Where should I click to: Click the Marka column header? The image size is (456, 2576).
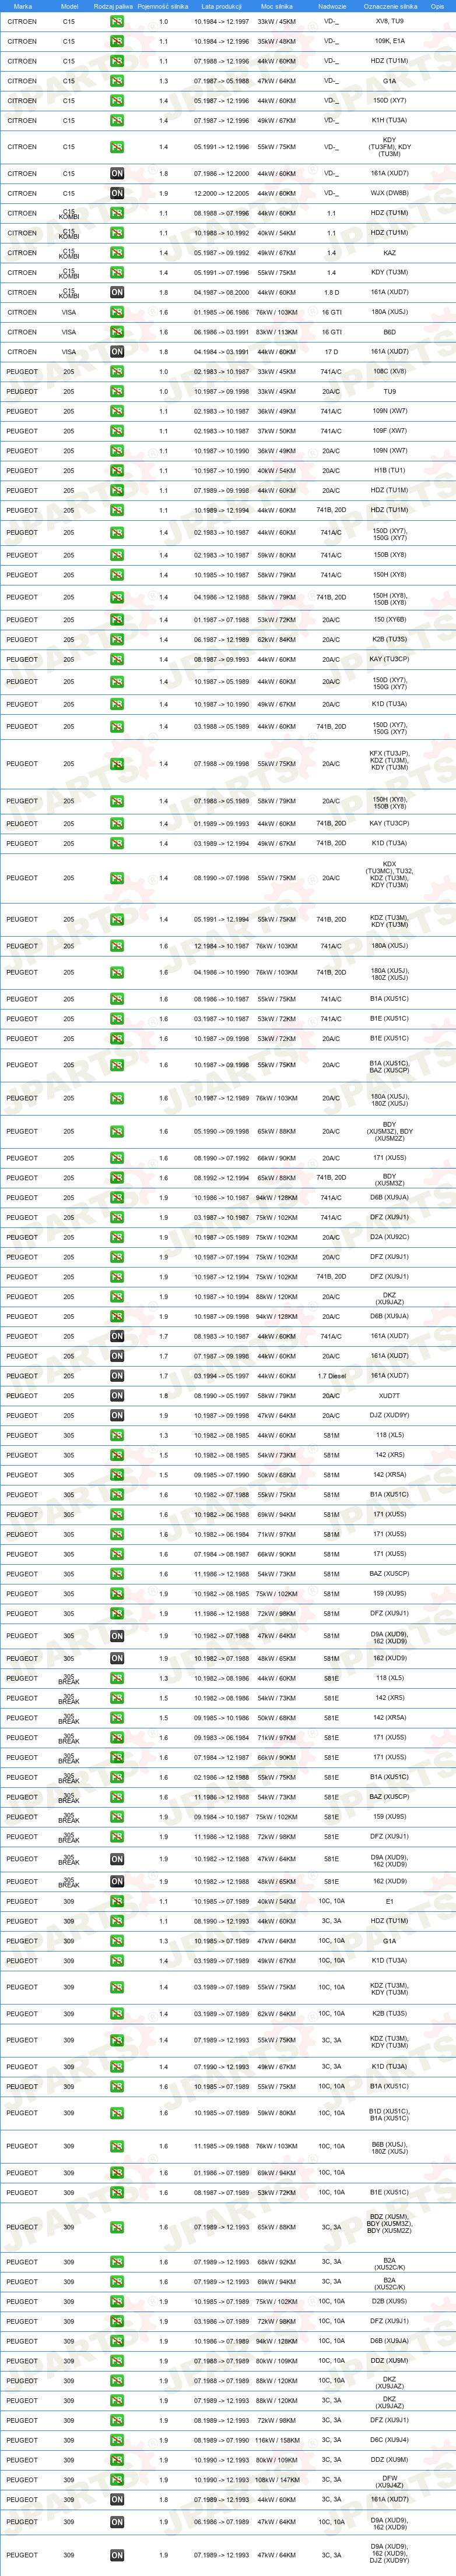point(22,6)
